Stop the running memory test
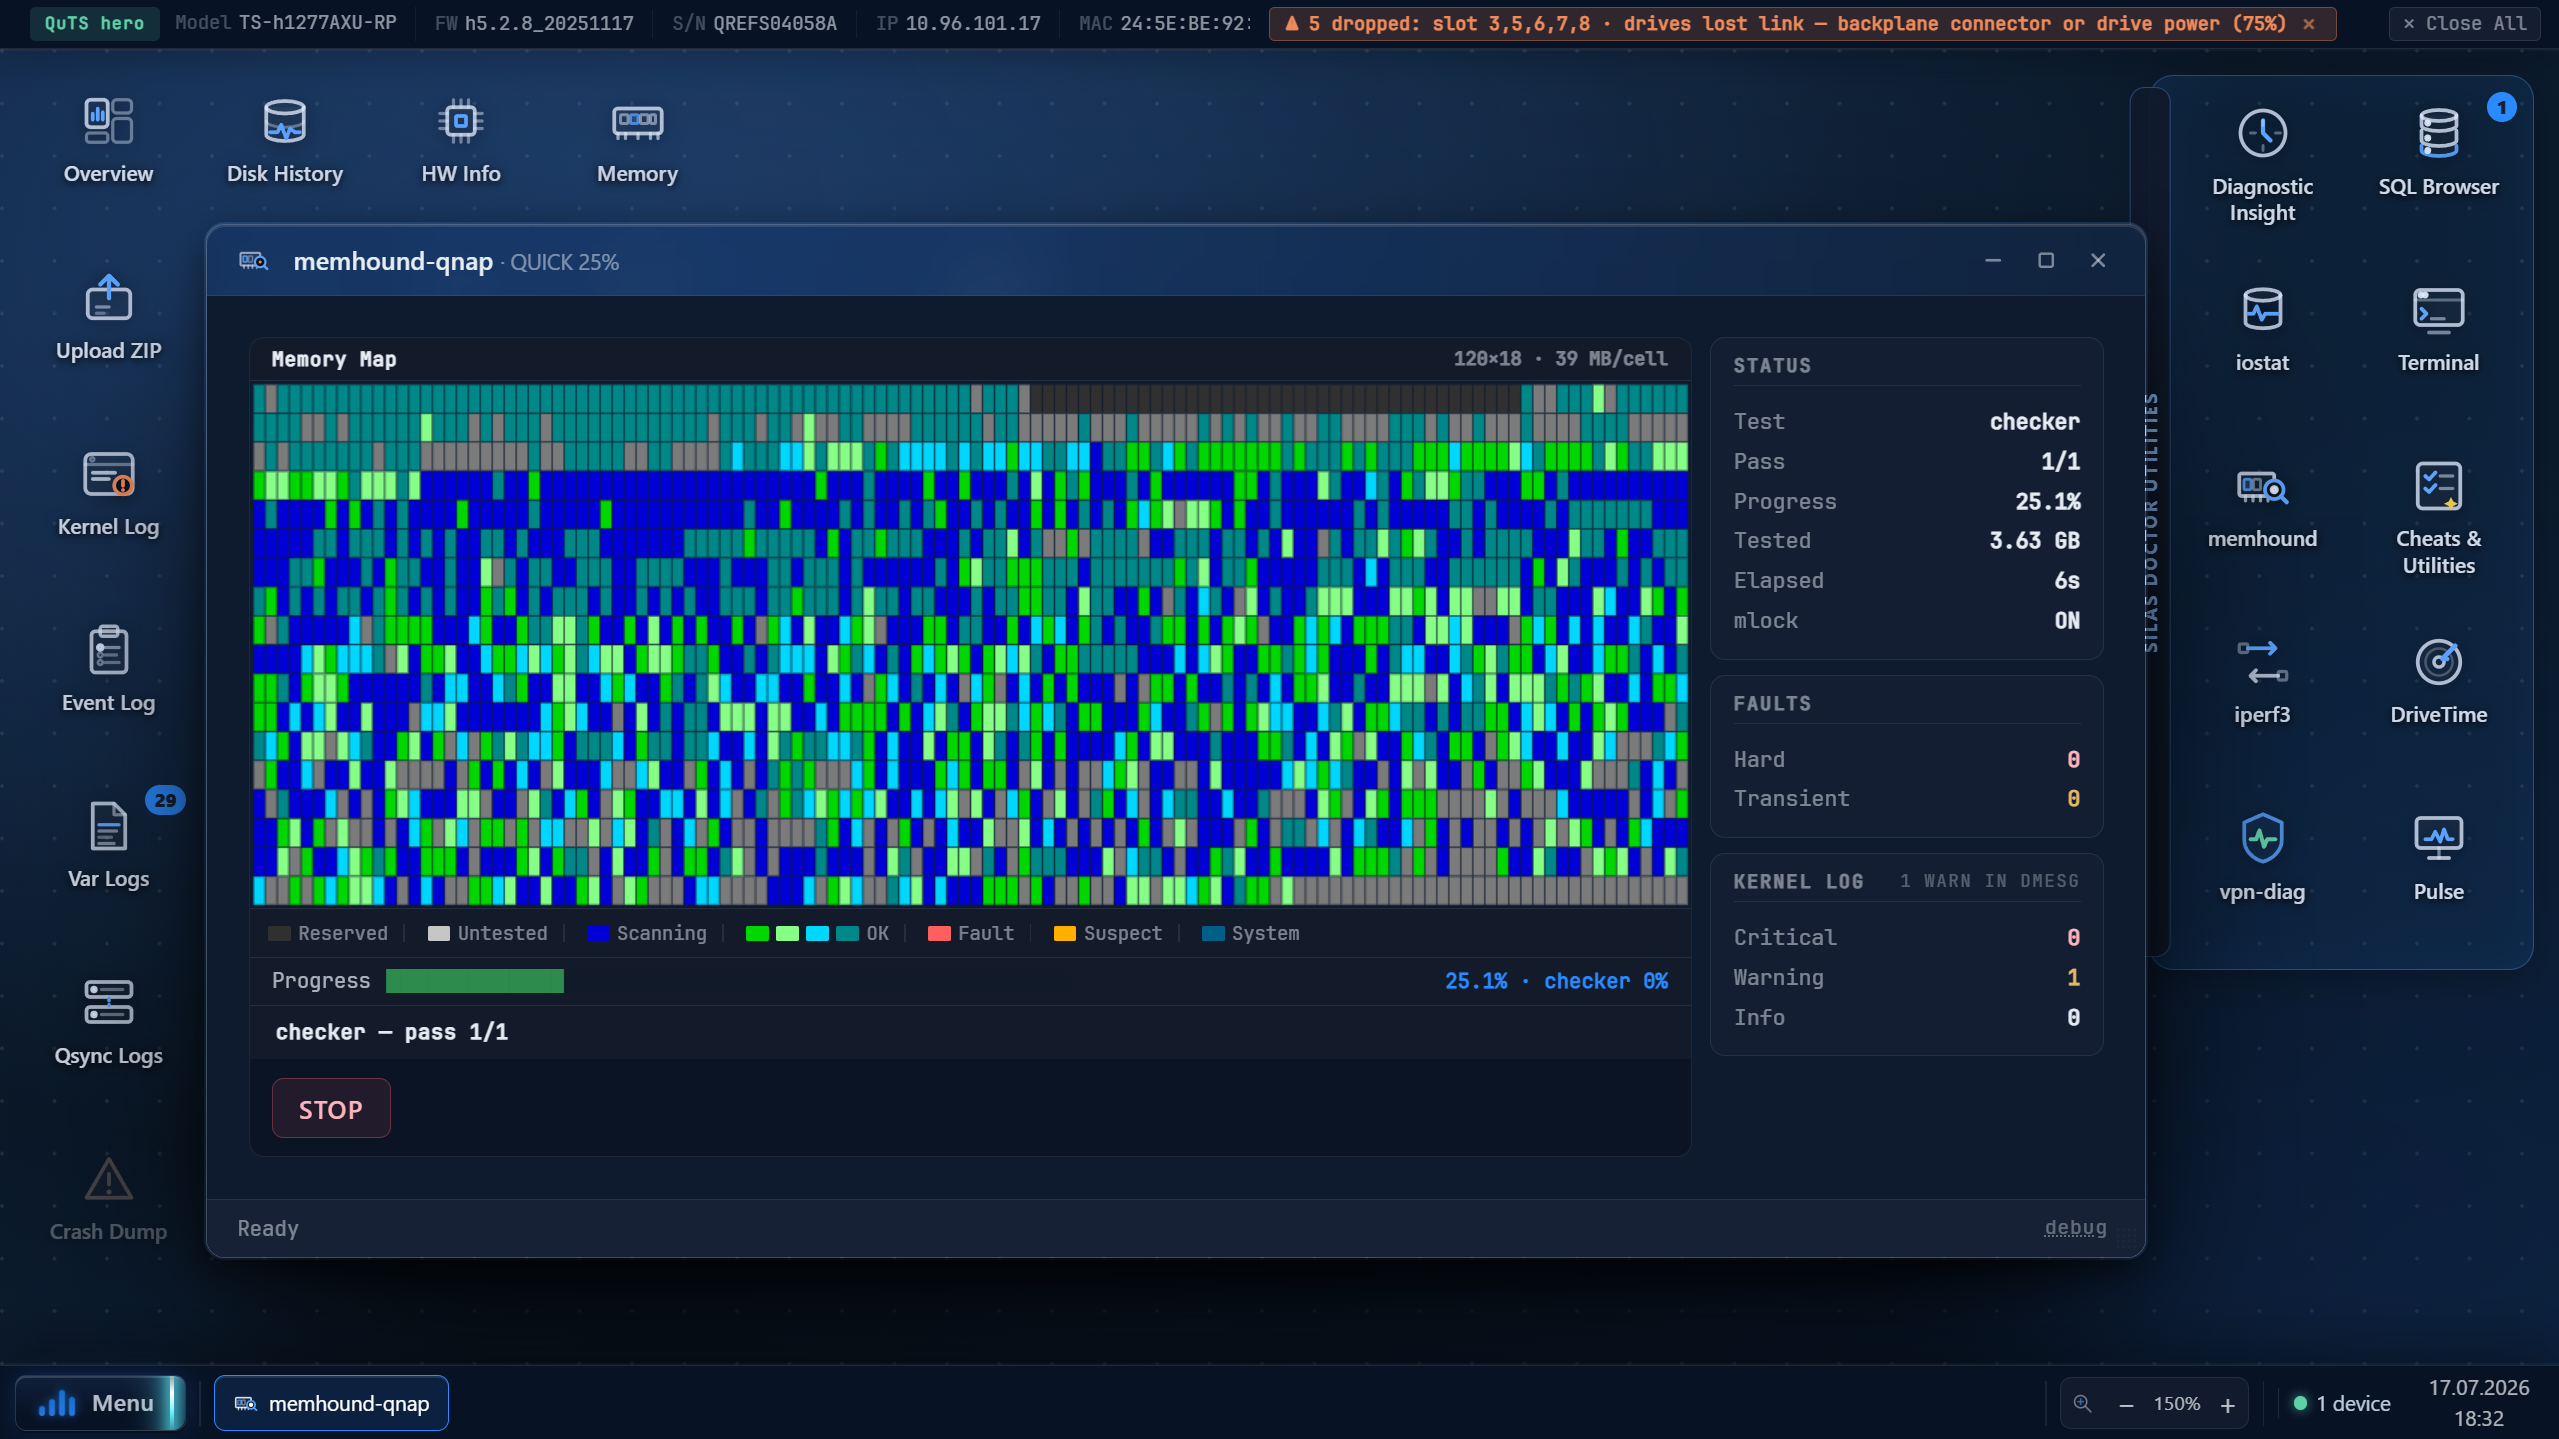The height and width of the screenshot is (1439, 2559). (331, 1108)
